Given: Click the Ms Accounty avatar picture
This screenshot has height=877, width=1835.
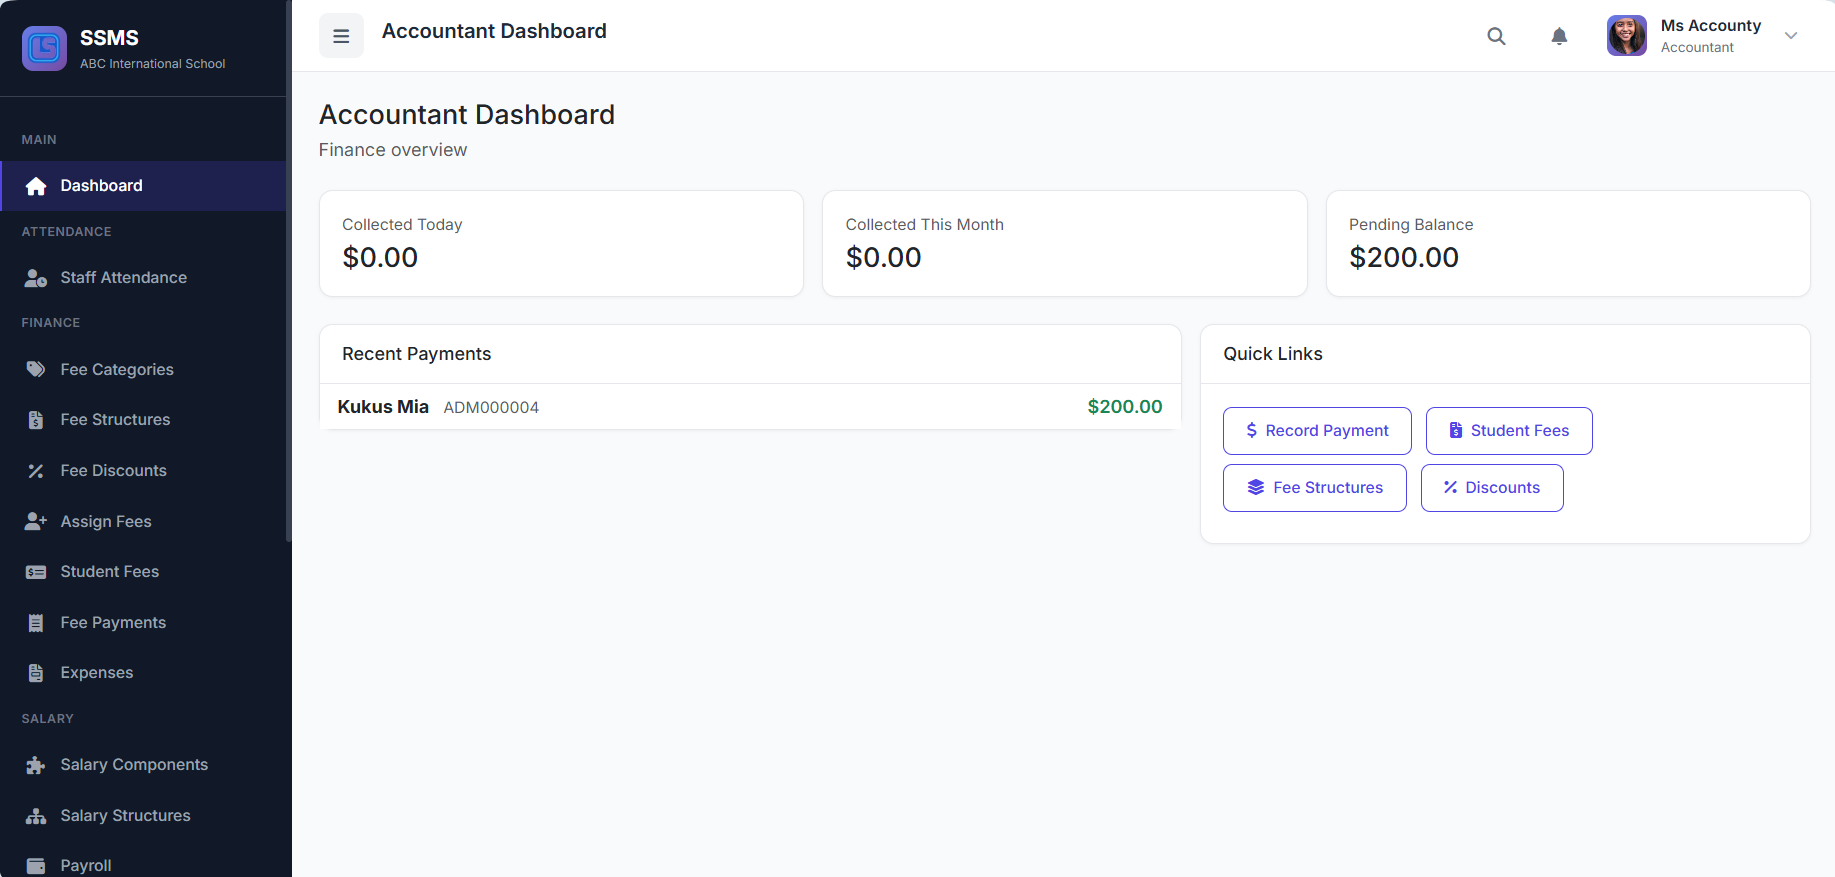Looking at the screenshot, I should [1626, 36].
